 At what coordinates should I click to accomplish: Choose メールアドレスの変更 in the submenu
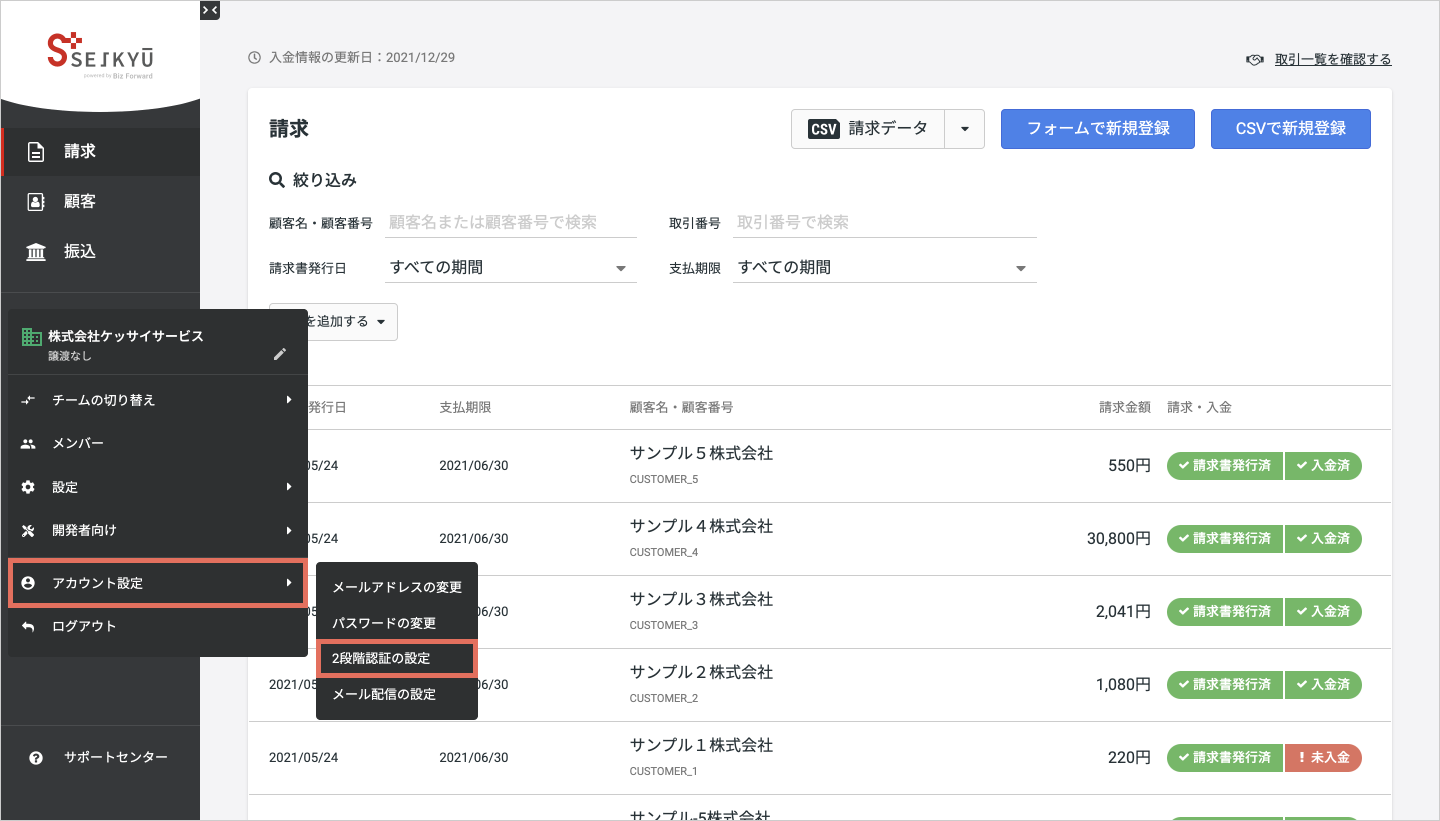click(396, 587)
